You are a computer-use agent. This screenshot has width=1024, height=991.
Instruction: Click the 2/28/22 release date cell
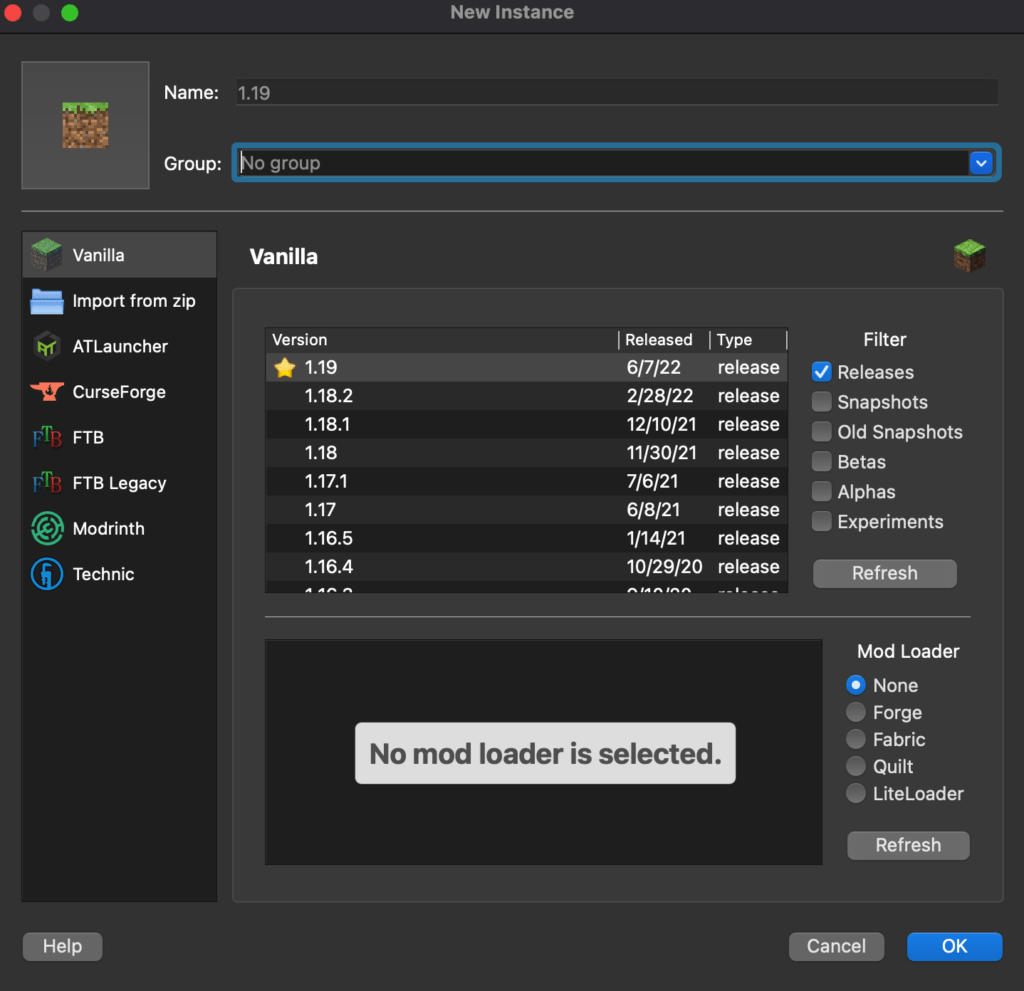coord(660,396)
